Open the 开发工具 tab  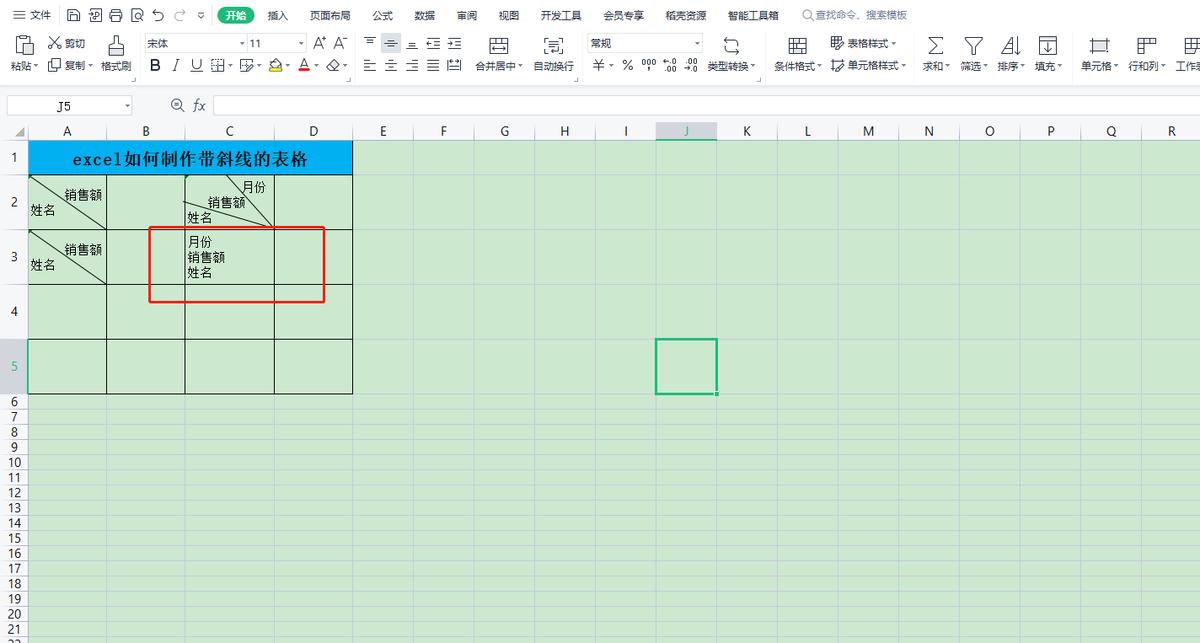(x=561, y=16)
